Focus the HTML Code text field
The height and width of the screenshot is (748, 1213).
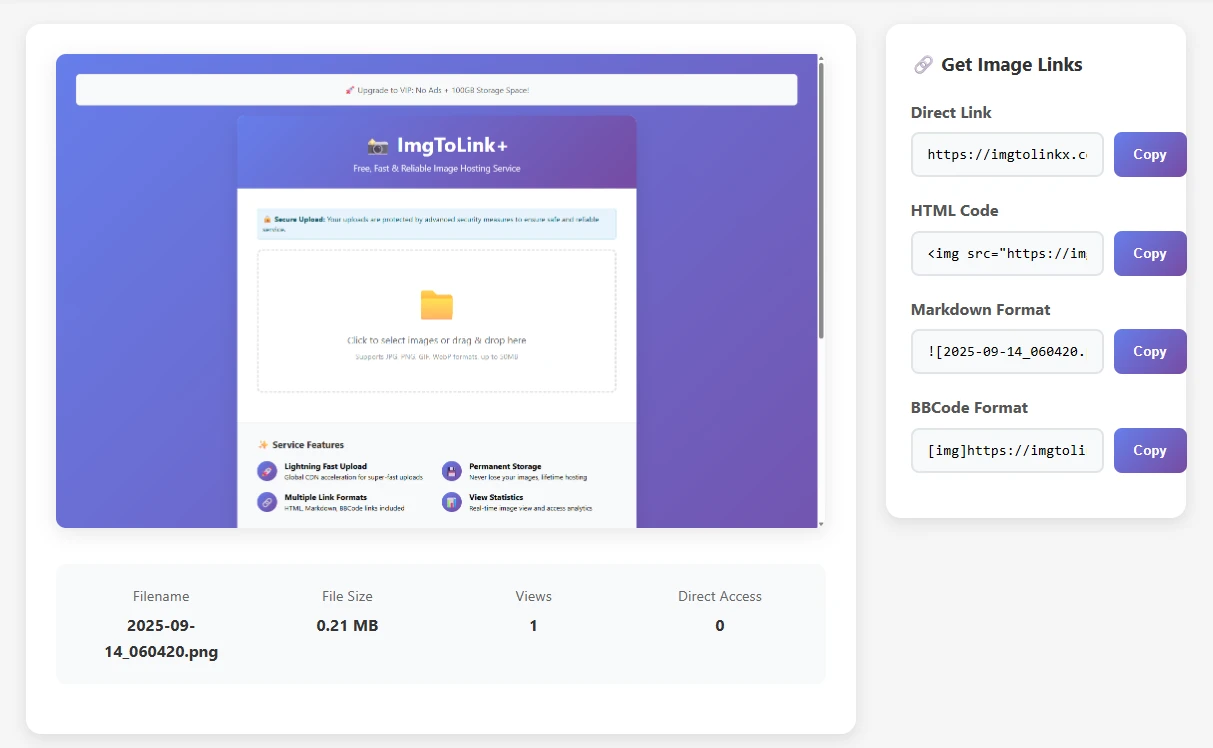(1007, 253)
